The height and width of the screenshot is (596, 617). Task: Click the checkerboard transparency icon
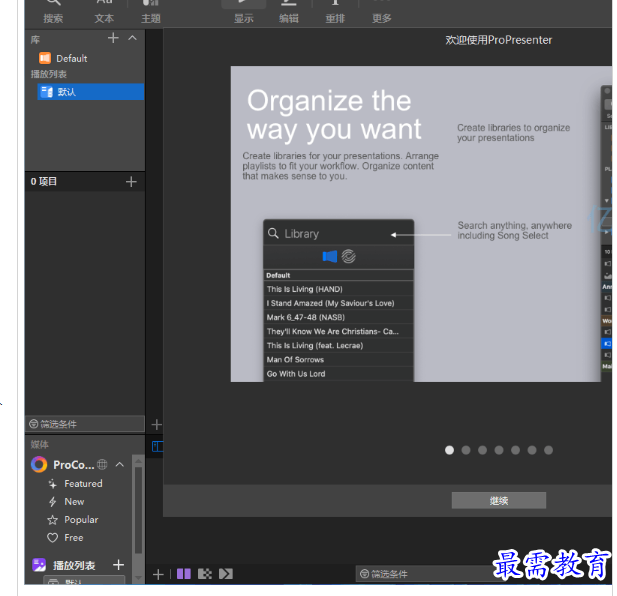click(205, 574)
